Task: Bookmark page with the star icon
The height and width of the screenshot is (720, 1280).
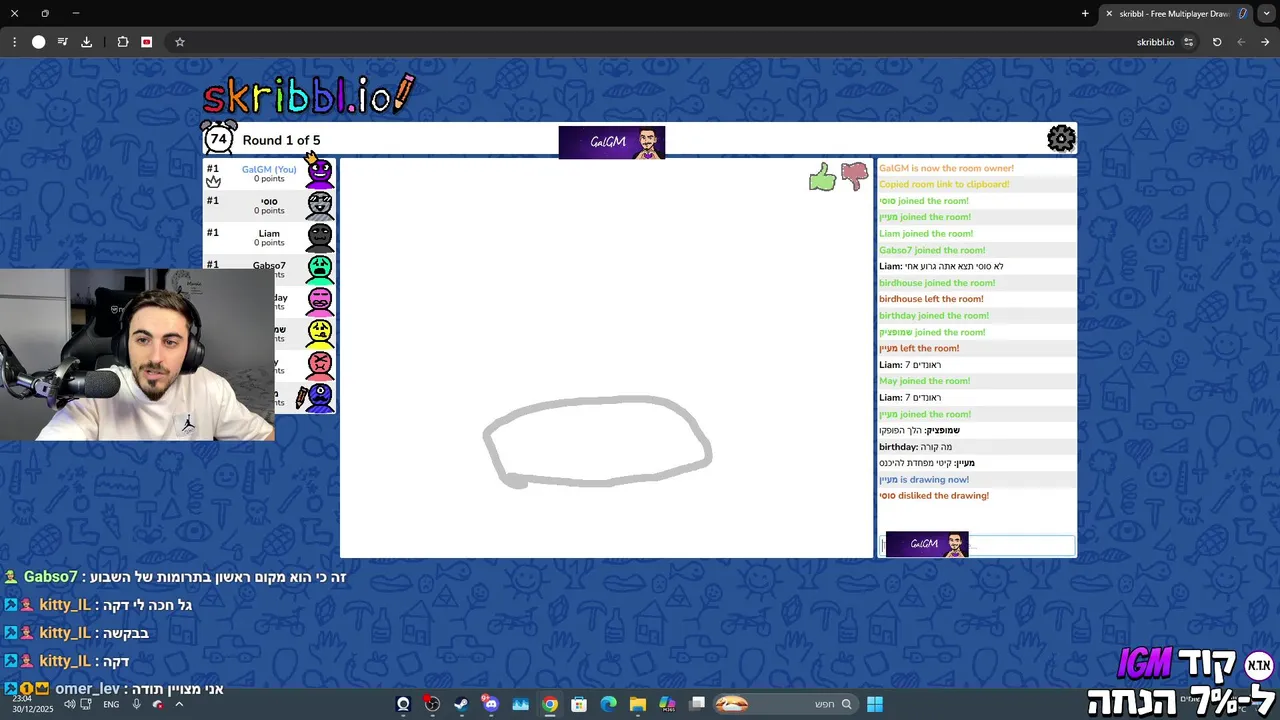Action: coord(180,42)
